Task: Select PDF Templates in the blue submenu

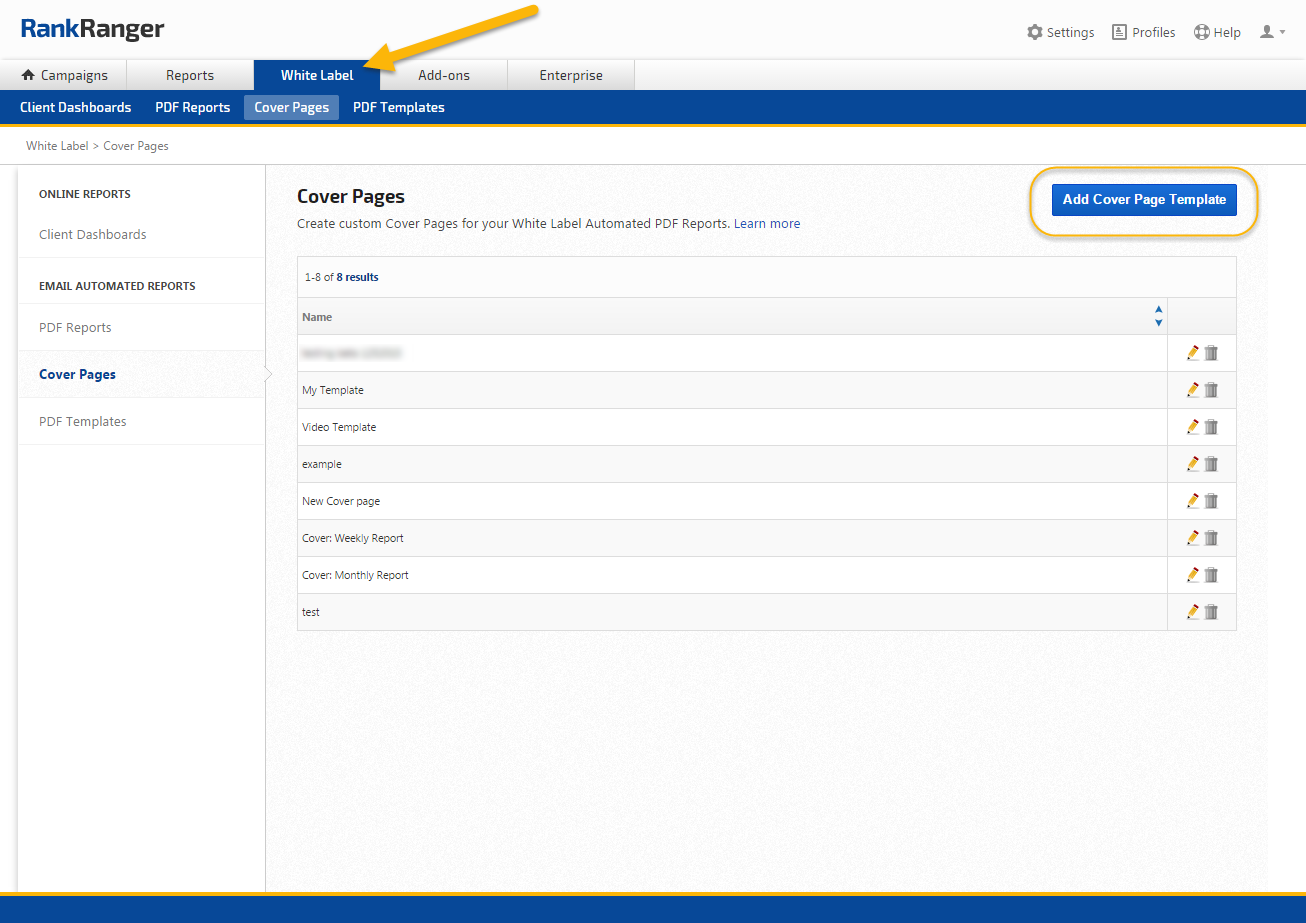Action: [x=398, y=107]
